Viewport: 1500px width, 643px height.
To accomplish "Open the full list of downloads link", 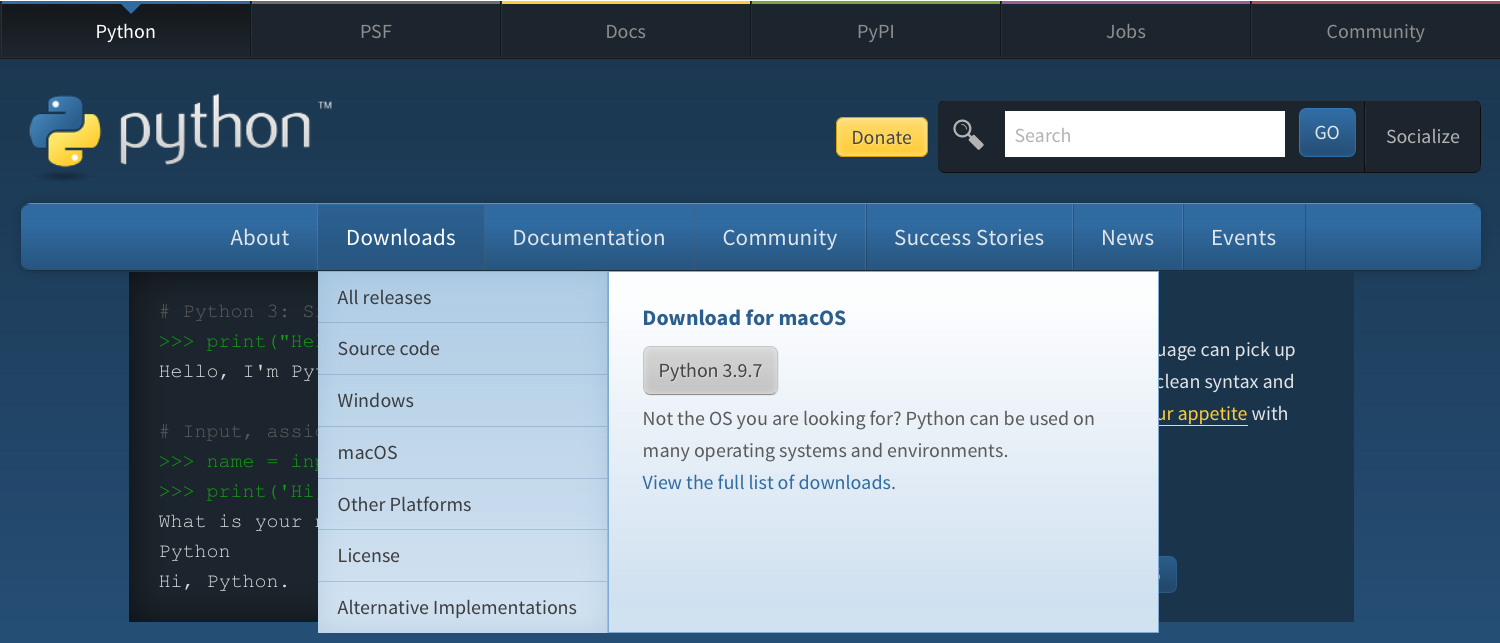I will pyautogui.click(x=767, y=482).
